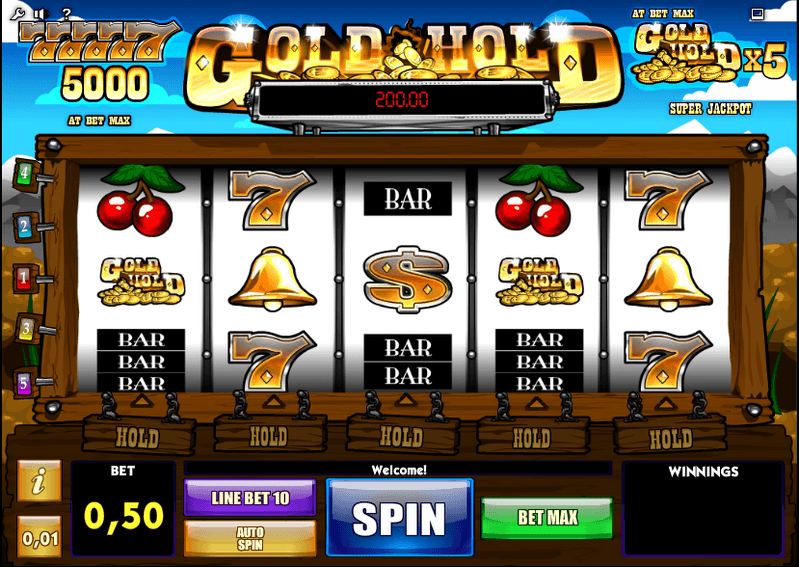Toggle HOLD on the first reel

click(139, 436)
